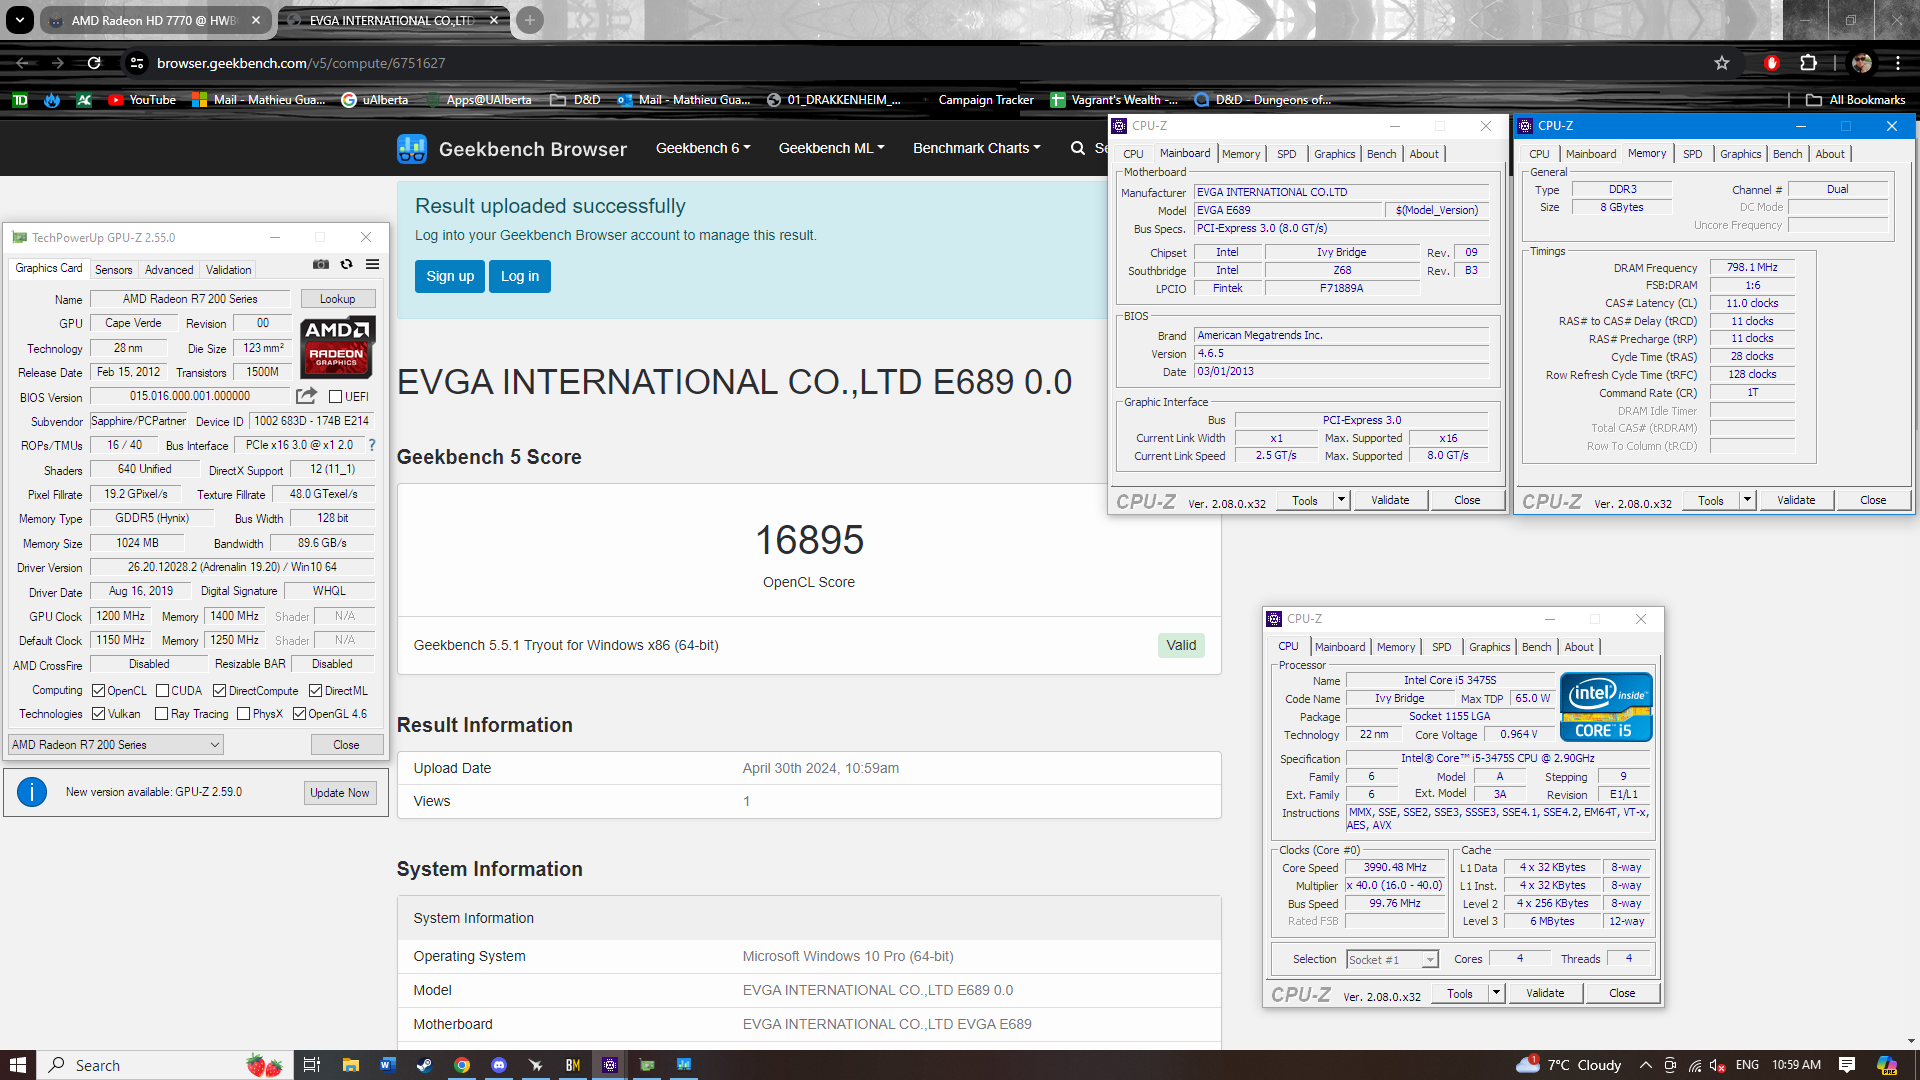Open the GPU-Z hamburger menu icon
The height and width of the screenshot is (1080, 1920).
coord(372,264)
